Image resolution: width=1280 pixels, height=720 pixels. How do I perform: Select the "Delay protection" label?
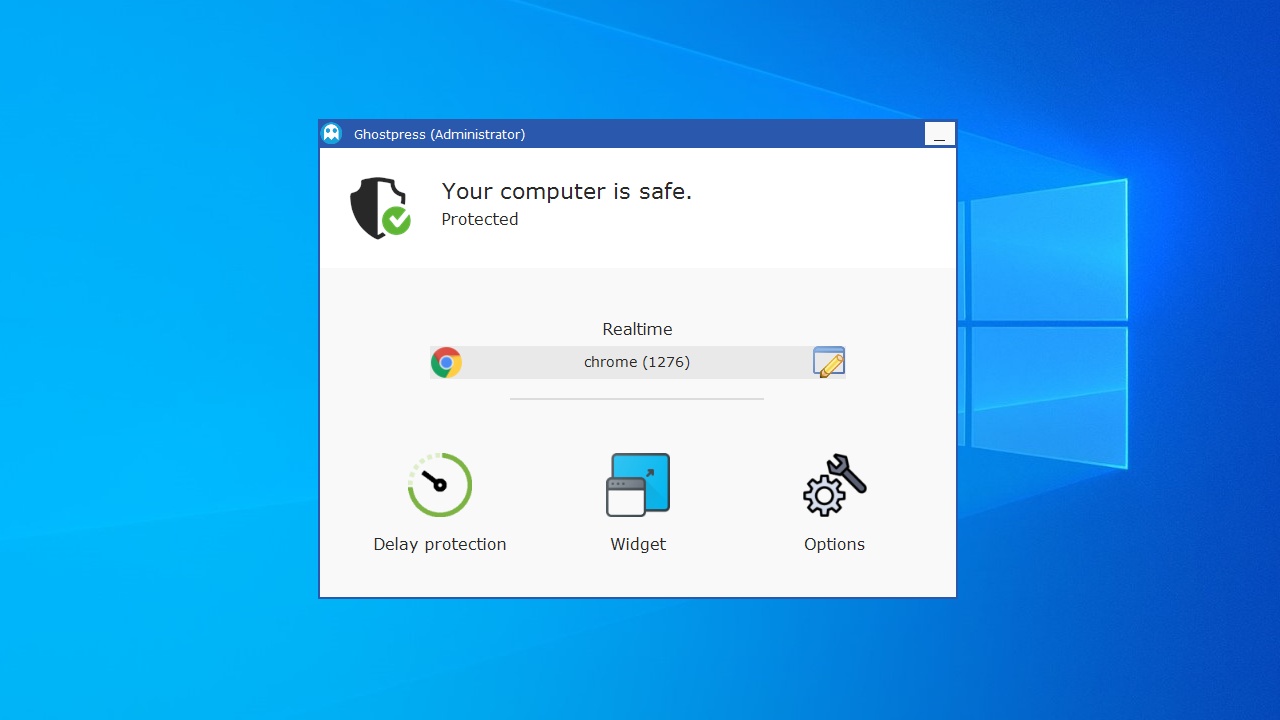pyautogui.click(x=440, y=544)
